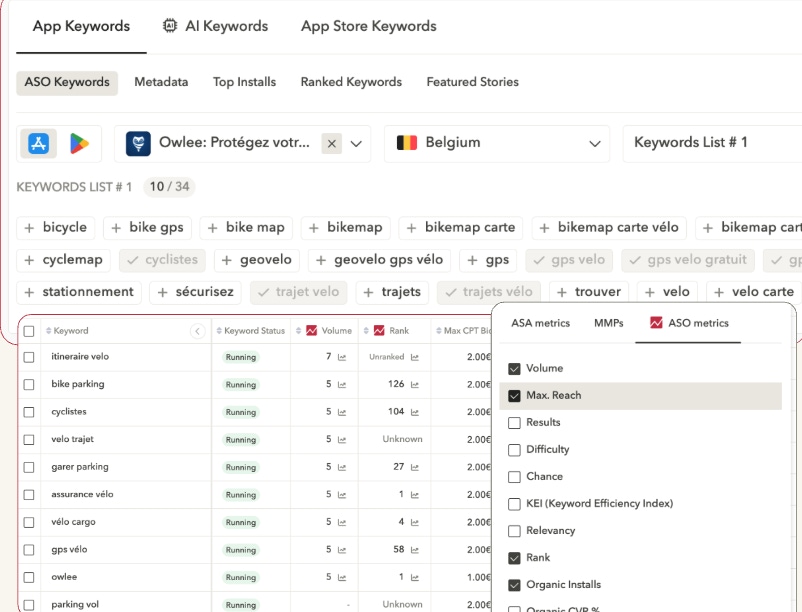Open the Metadata tab
This screenshot has height=612, width=802.
click(x=161, y=82)
